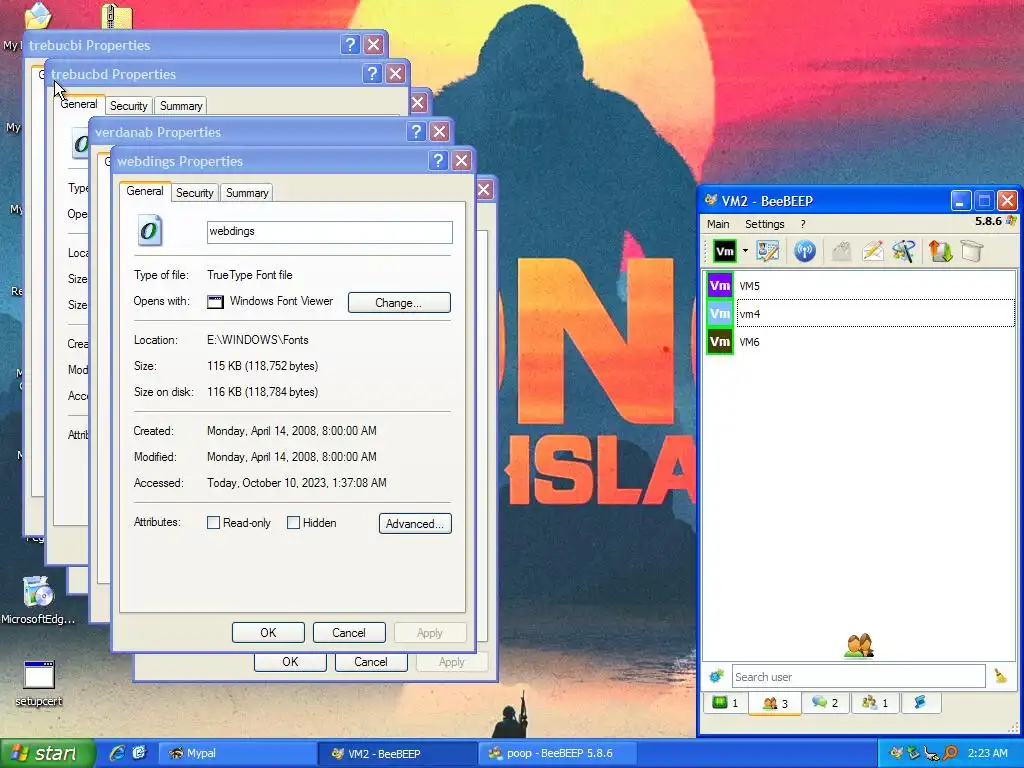Click the help question mark in trebucbd Properties
This screenshot has width=1024, height=768.
[x=372, y=74]
